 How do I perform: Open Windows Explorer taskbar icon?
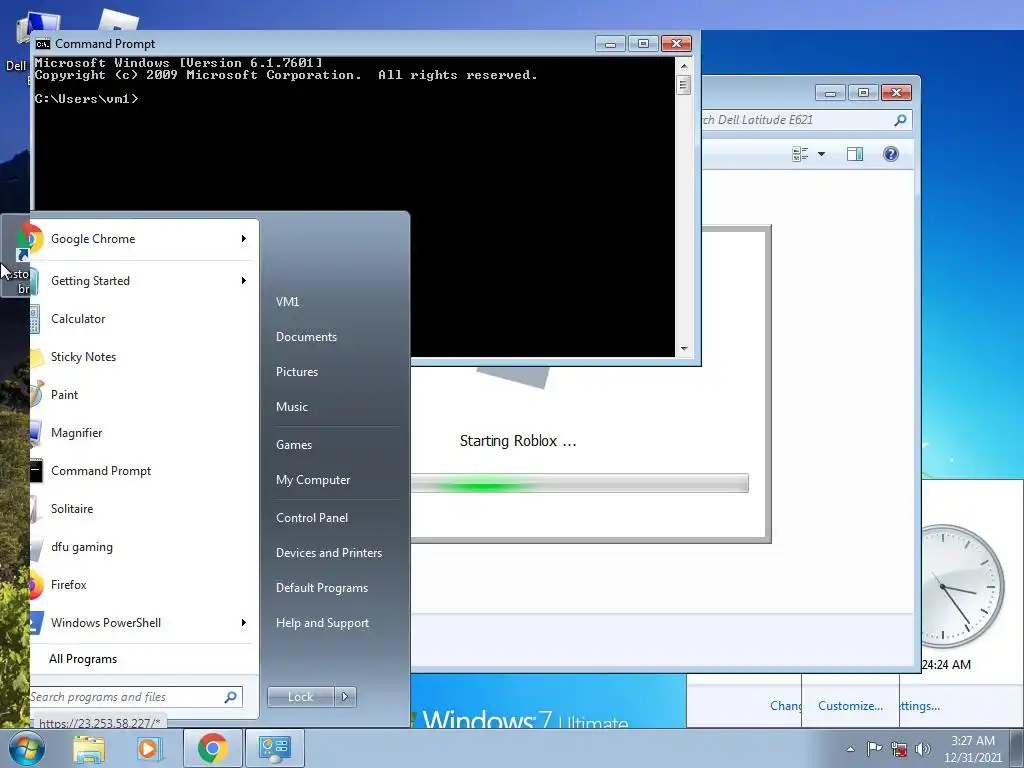tap(89, 748)
